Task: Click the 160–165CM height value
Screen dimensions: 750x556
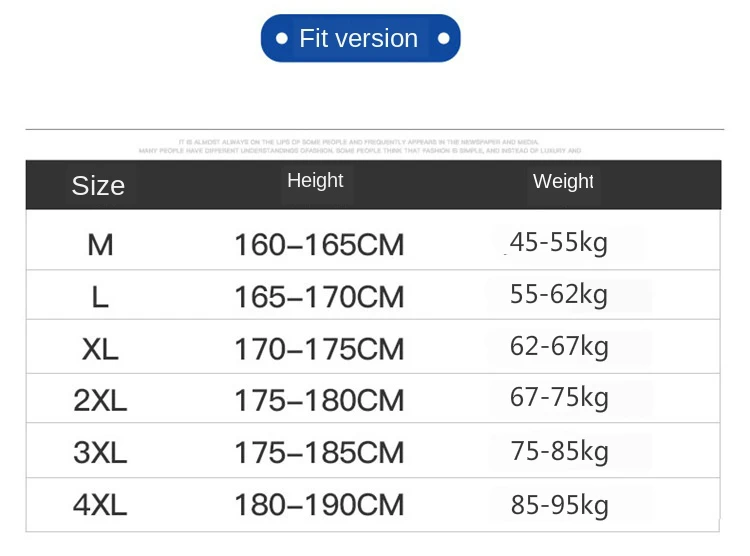Action: coord(319,245)
